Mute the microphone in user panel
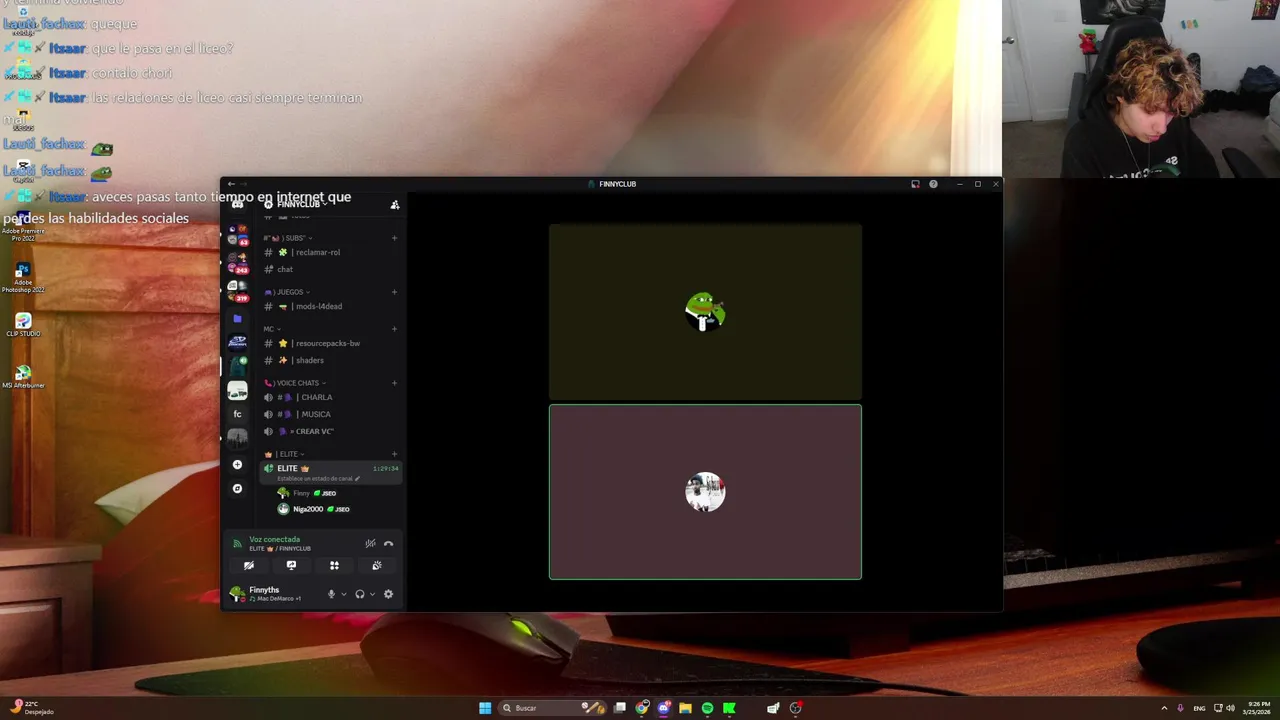 (331, 594)
